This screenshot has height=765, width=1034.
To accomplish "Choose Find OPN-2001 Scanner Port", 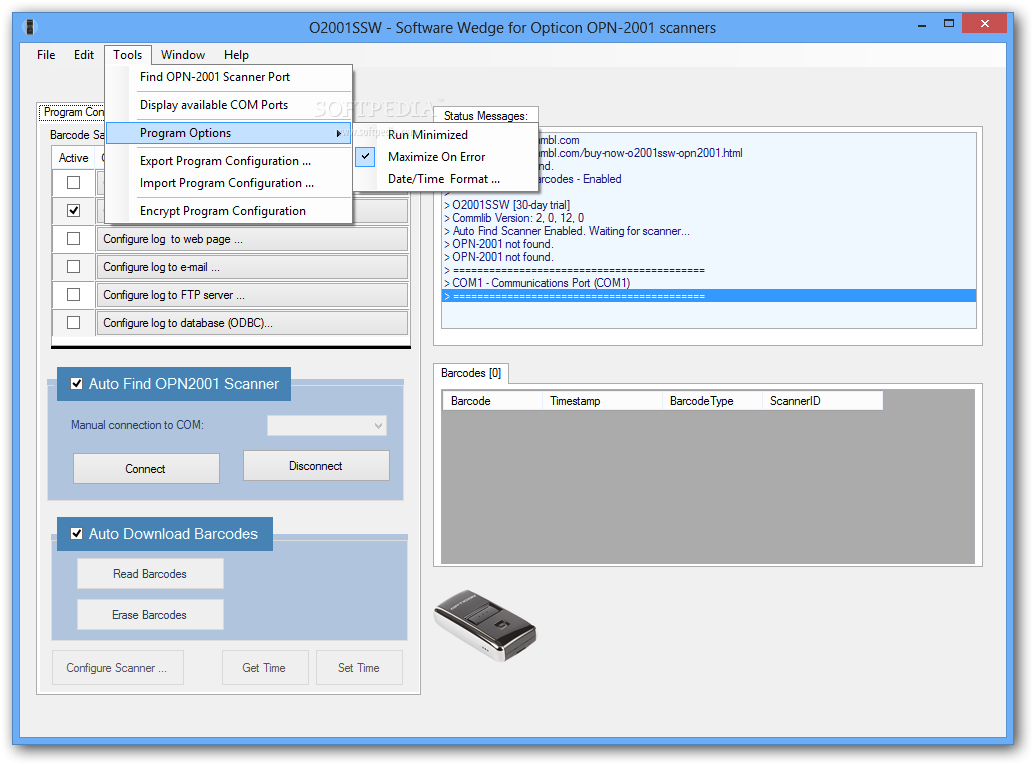I will [228, 76].
